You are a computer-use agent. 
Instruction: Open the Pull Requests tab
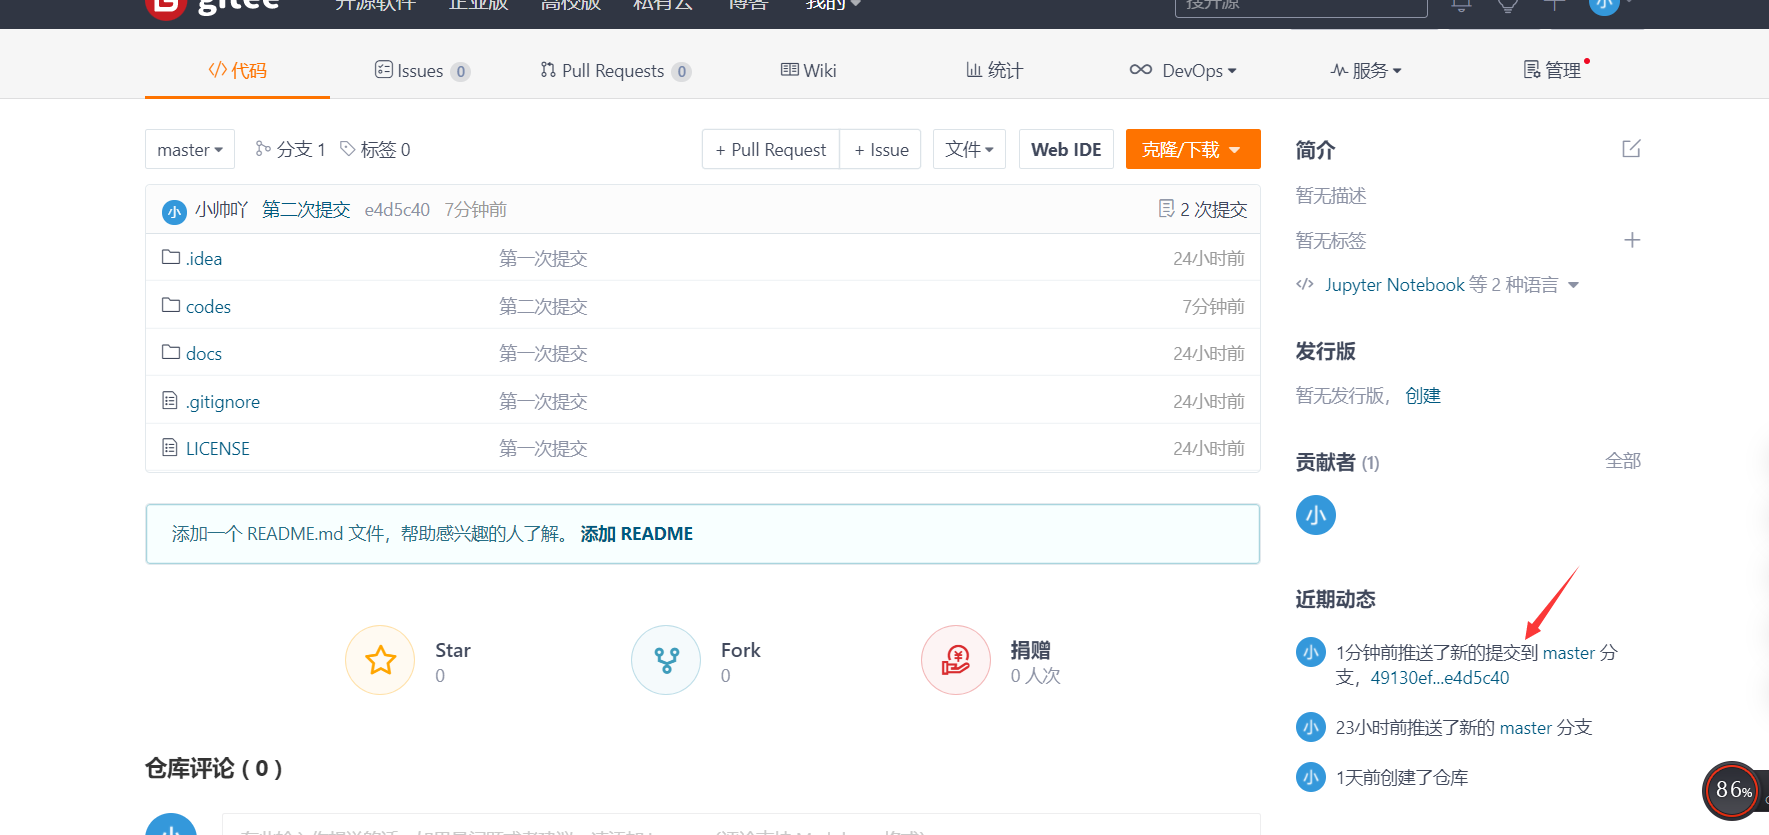pyautogui.click(x=615, y=70)
